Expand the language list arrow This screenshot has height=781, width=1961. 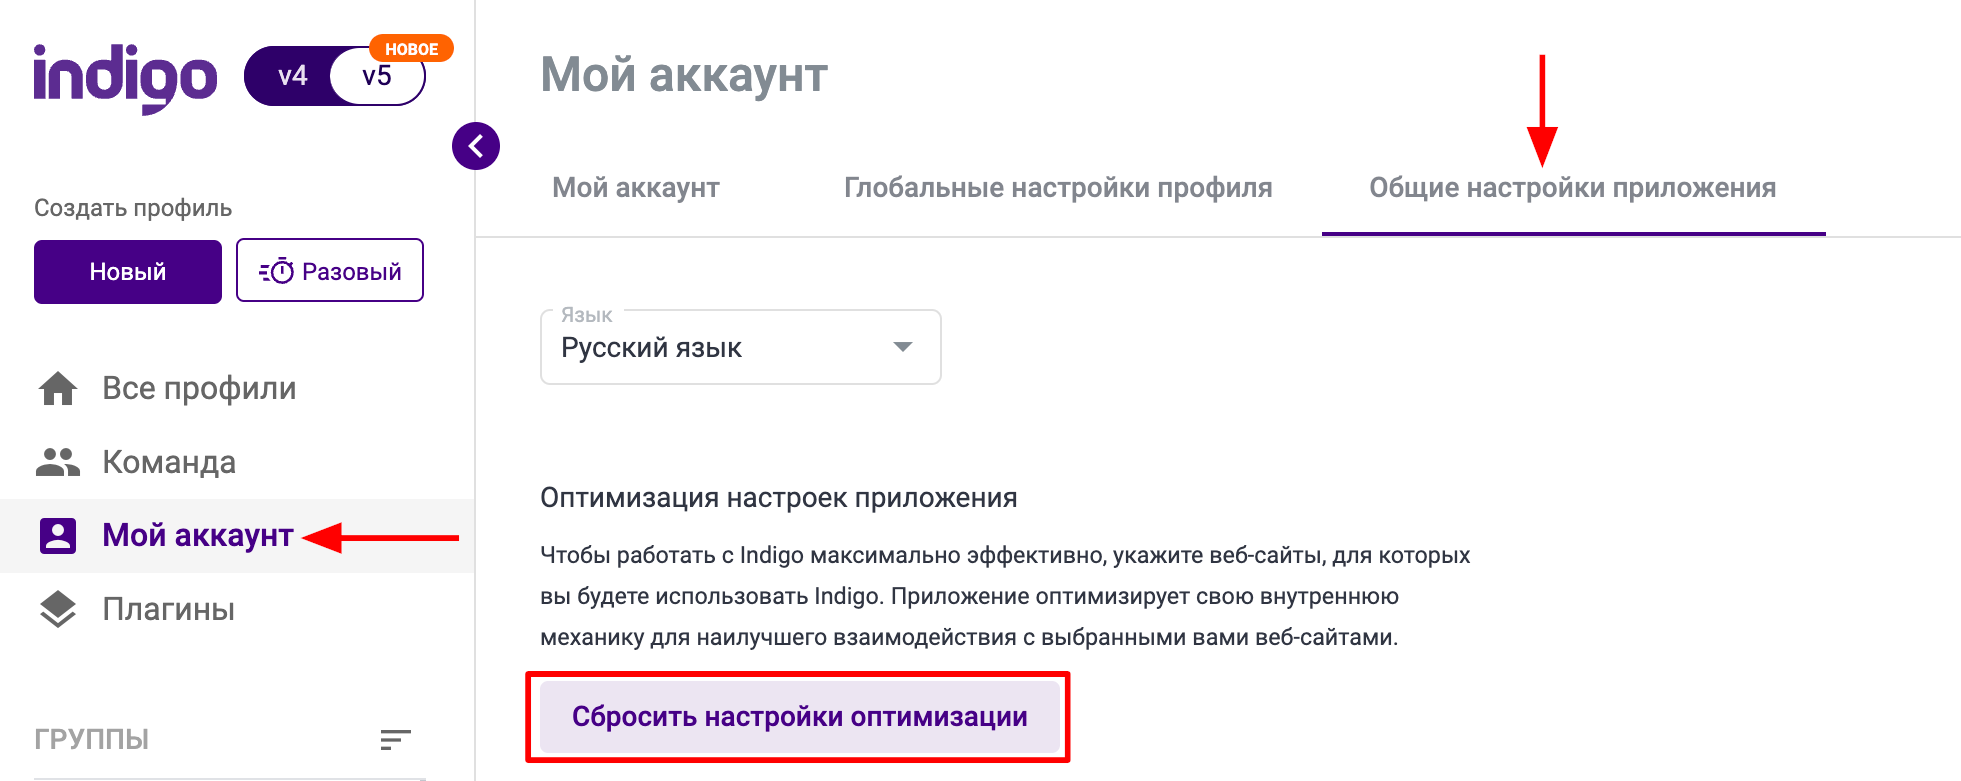903,347
